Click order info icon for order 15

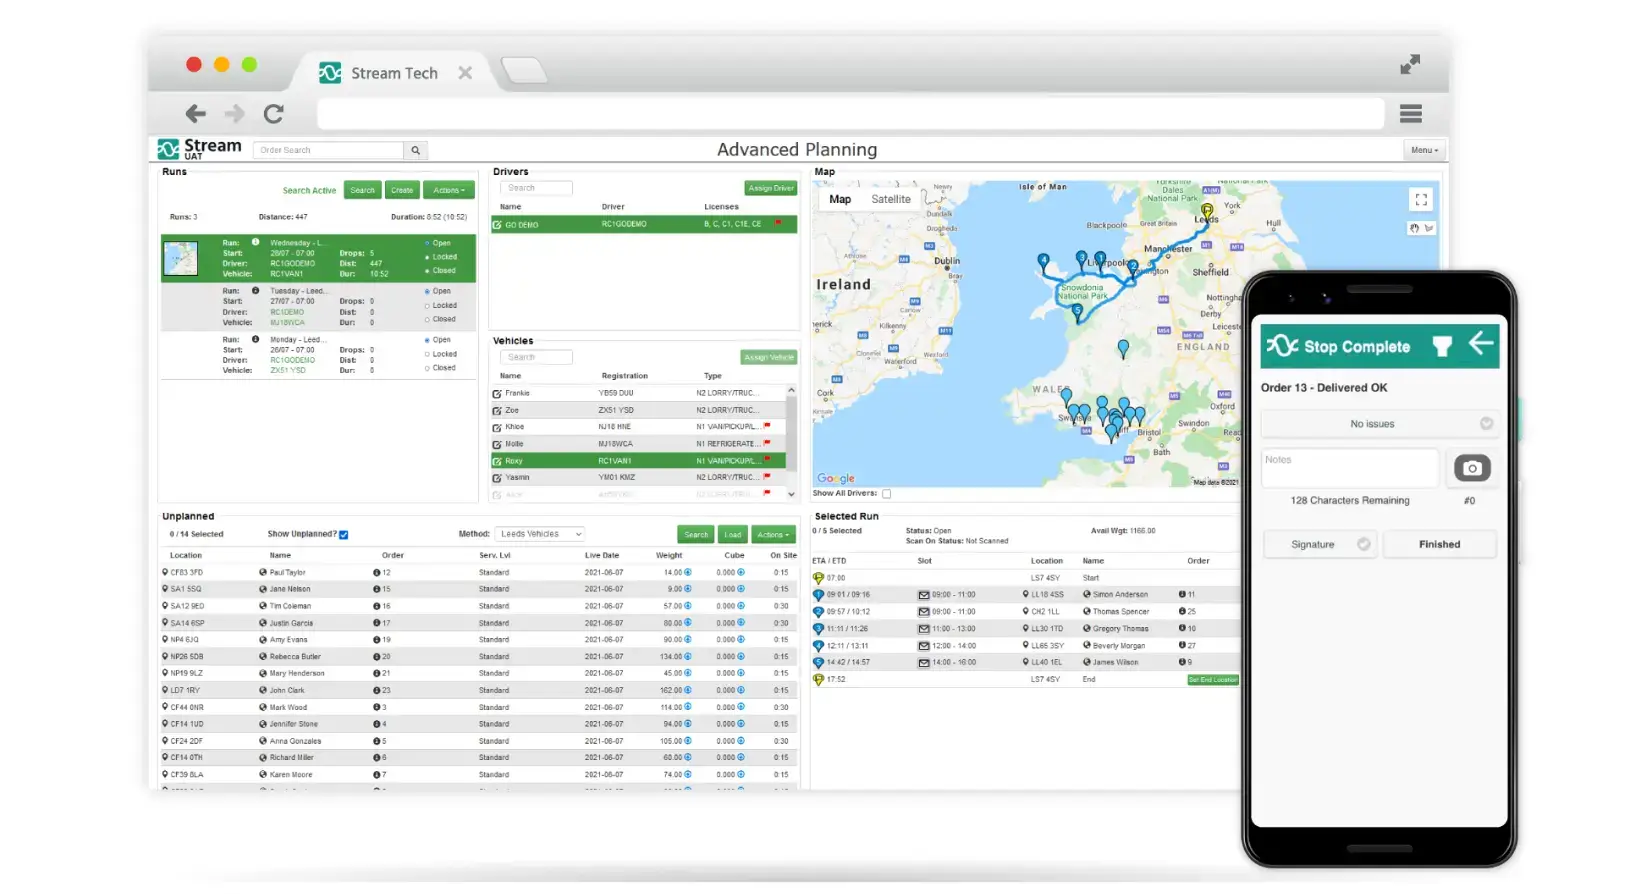[x=377, y=589]
